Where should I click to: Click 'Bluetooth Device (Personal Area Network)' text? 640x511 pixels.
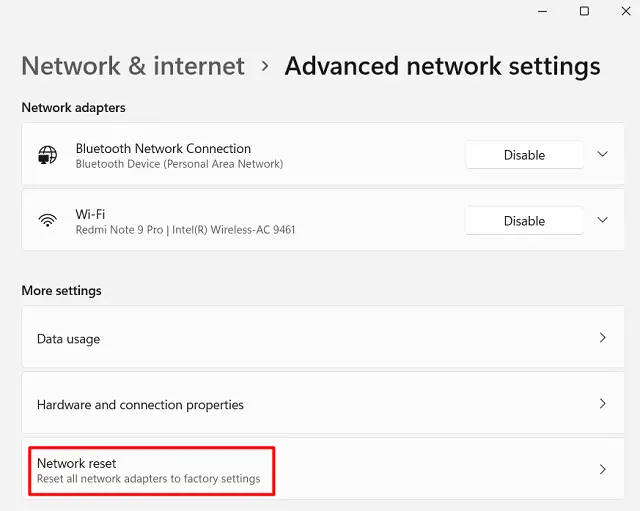coord(179,164)
